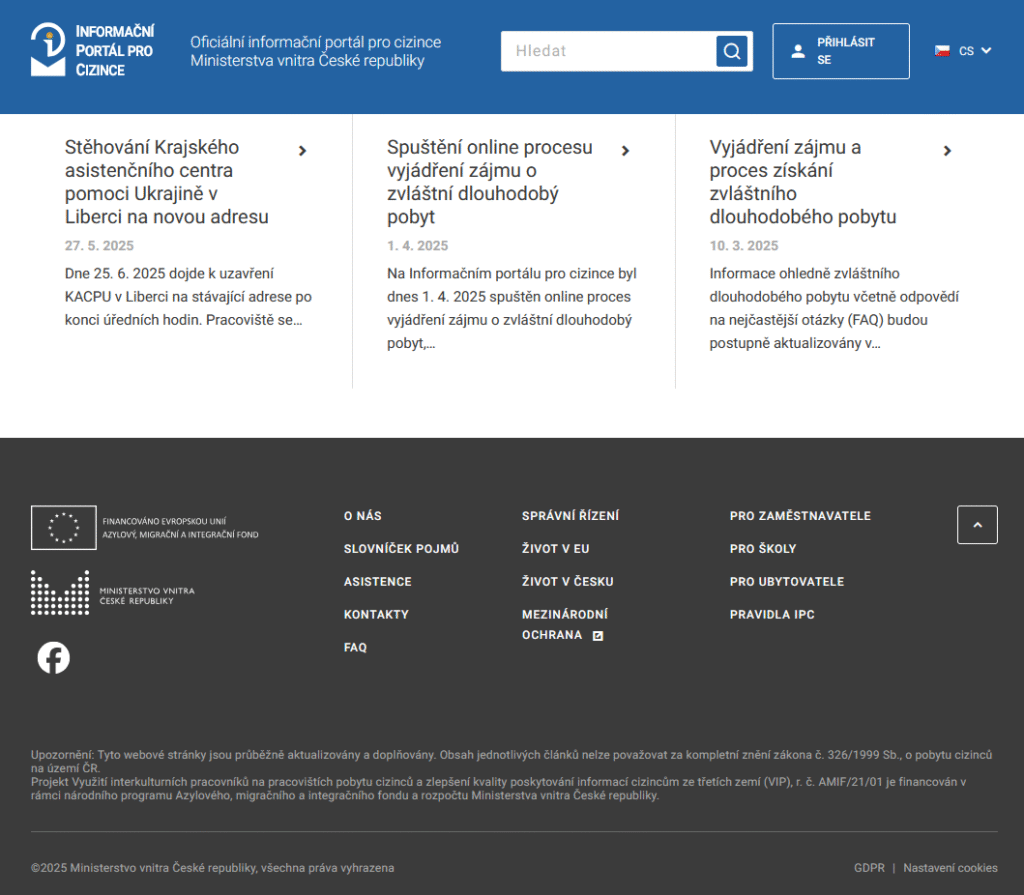Open the O nás footer link

click(x=362, y=516)
